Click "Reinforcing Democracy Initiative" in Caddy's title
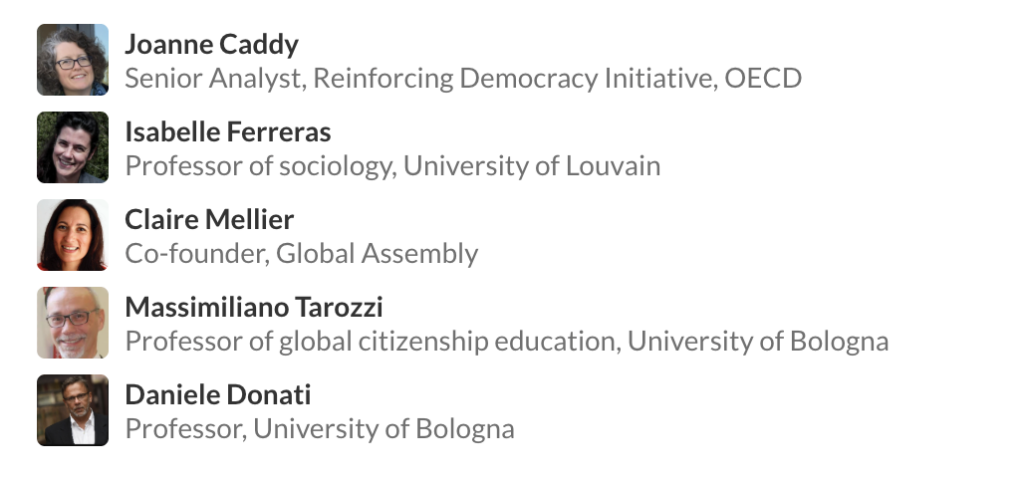Image resolution: width=1024 pixels, height=482 pixels. coord(513,78)
